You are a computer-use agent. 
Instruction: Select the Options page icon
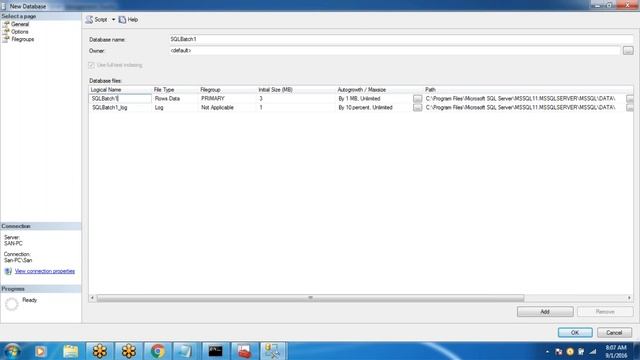[x=6, y=31]
